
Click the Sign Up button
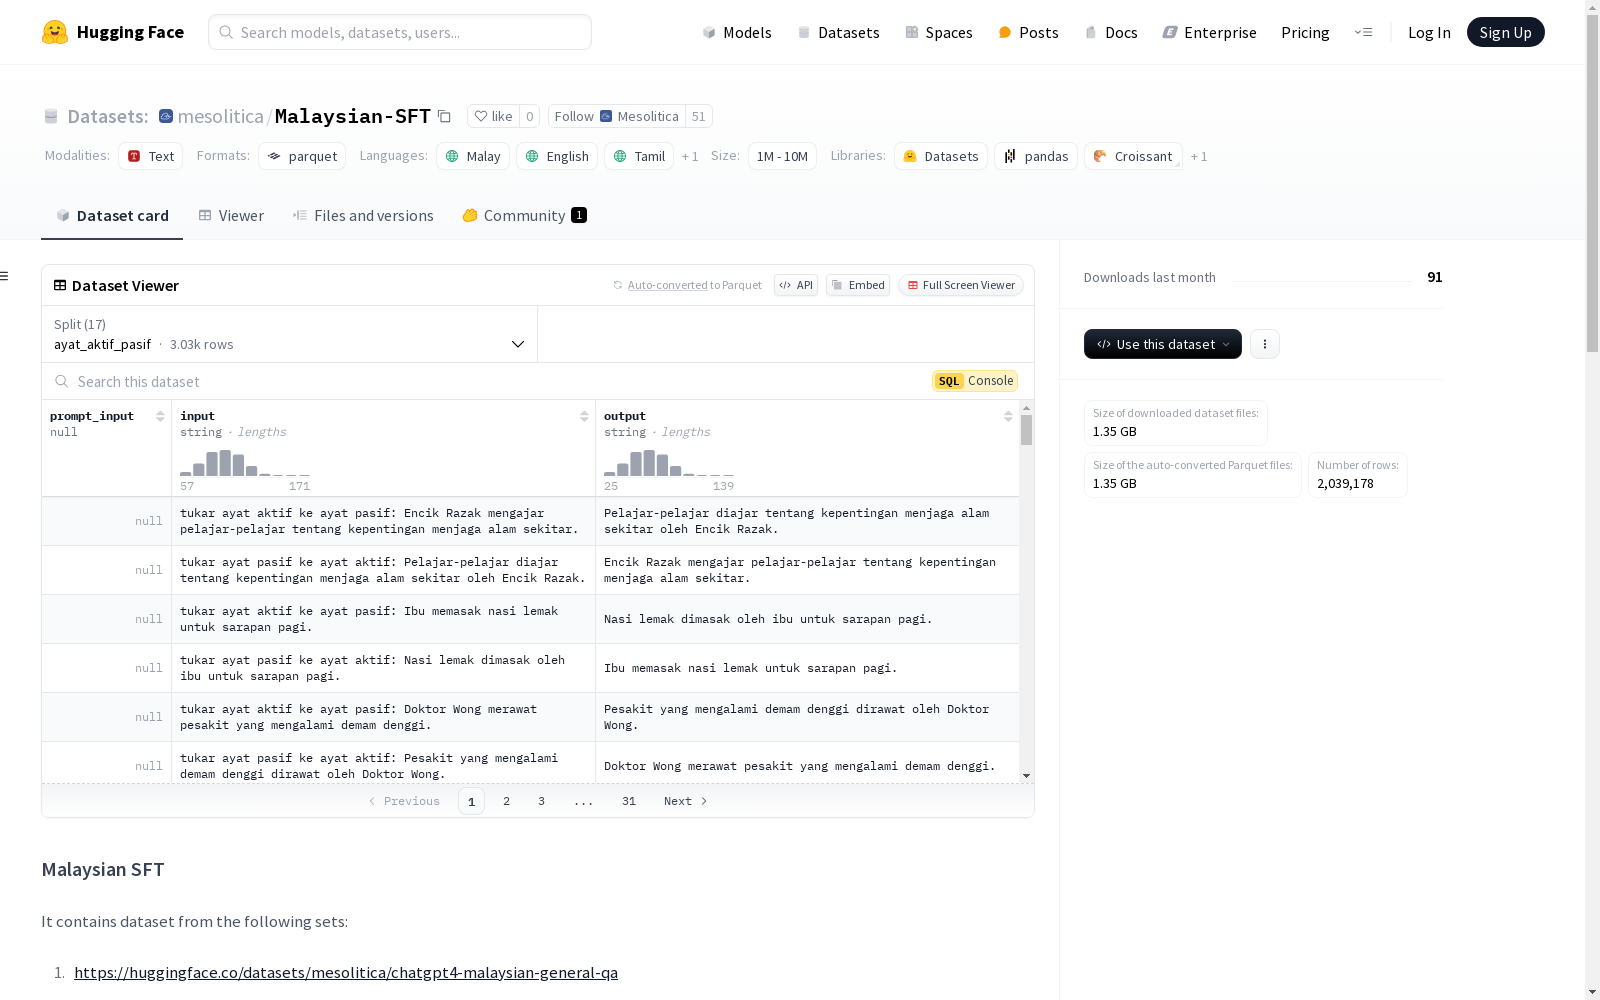point(1505,32)
